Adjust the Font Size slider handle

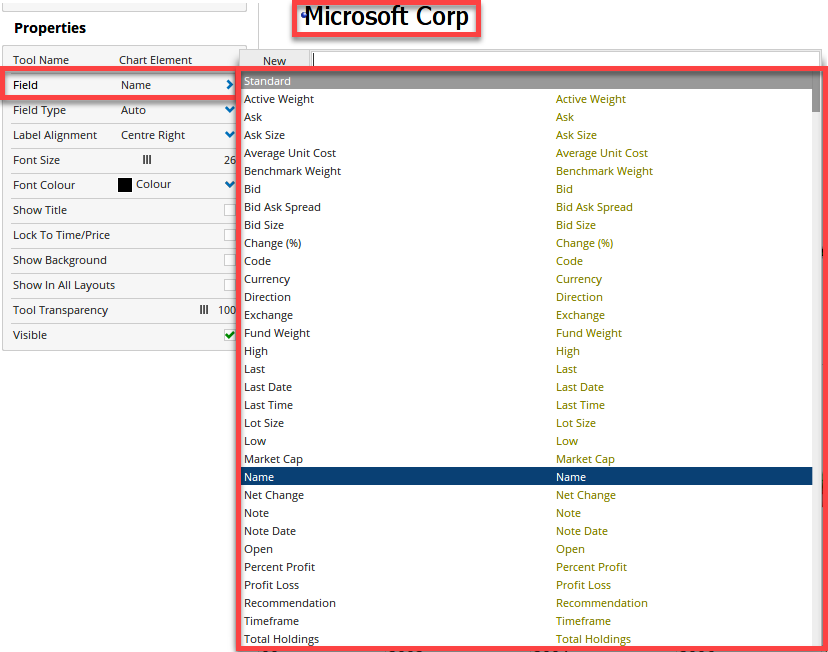pyautogui.click(x=147, y=159)
